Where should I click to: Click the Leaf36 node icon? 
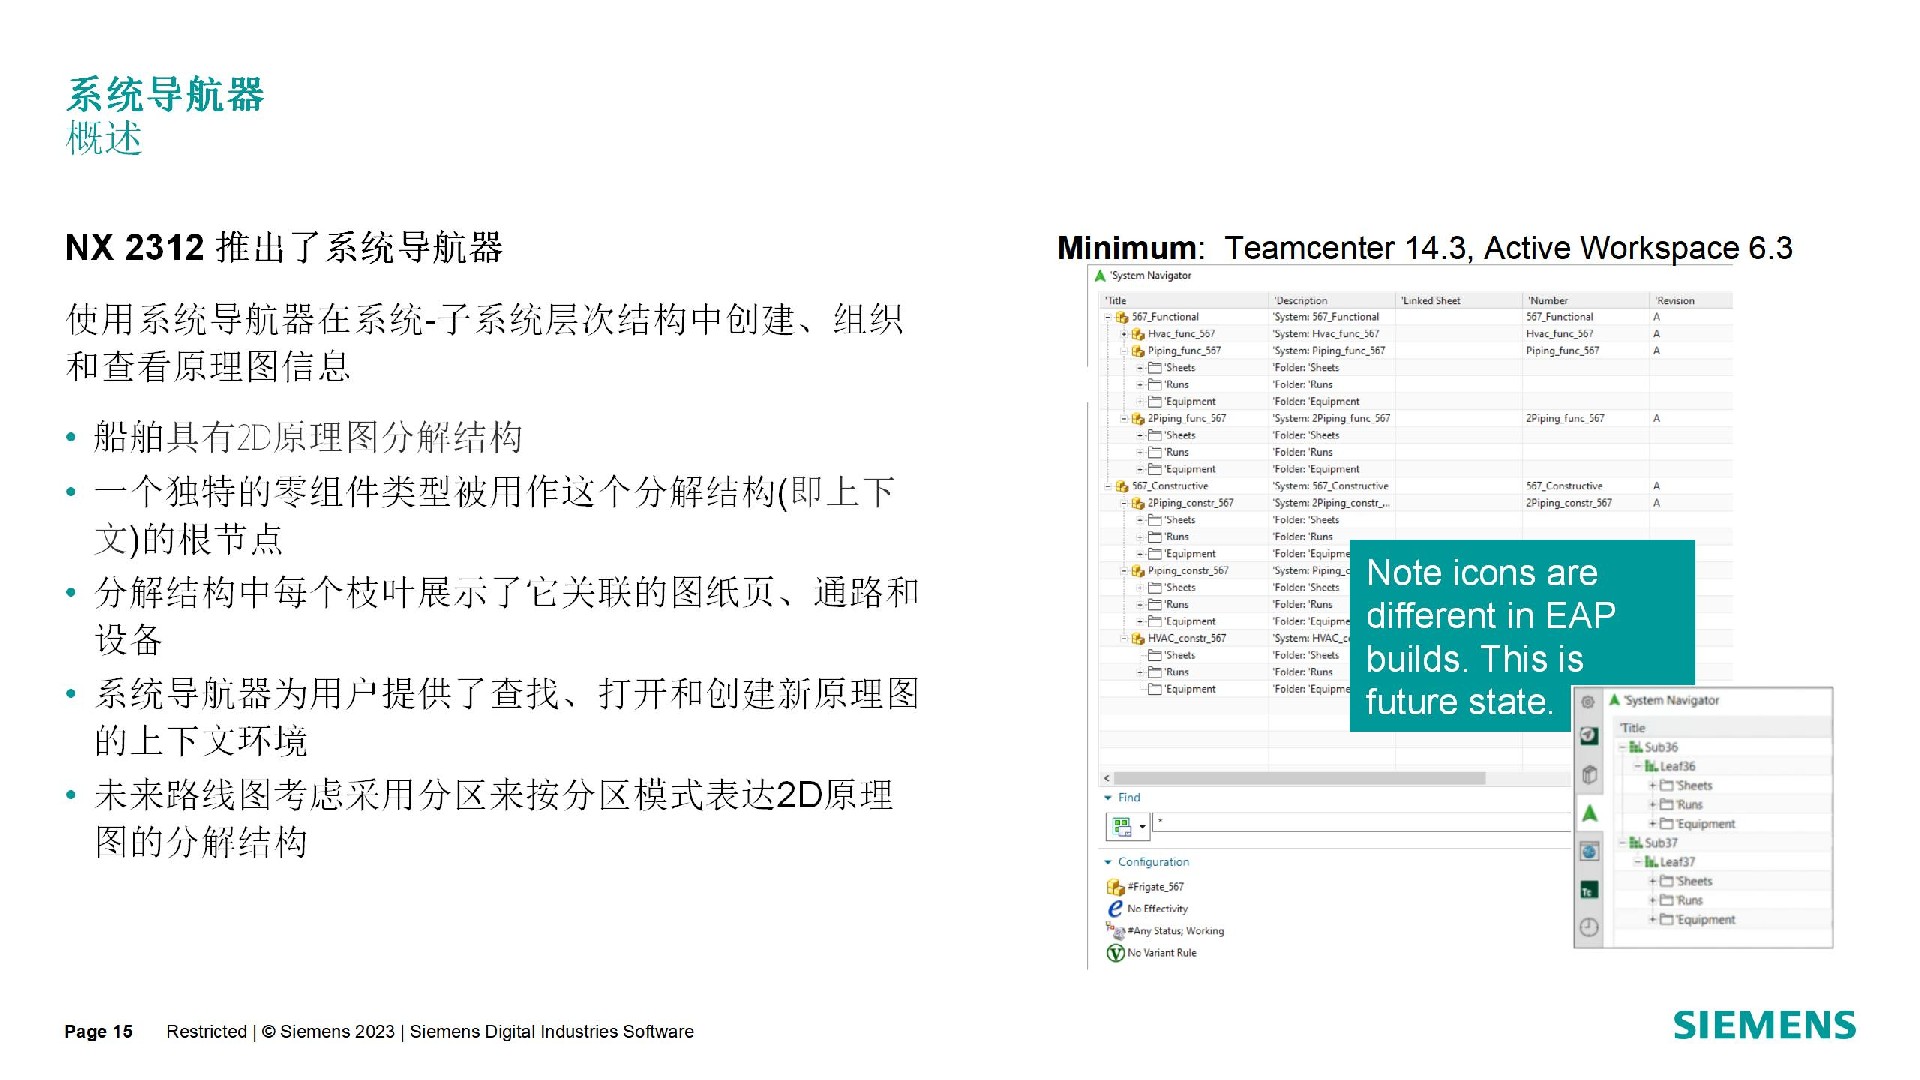pos(1652,766)
